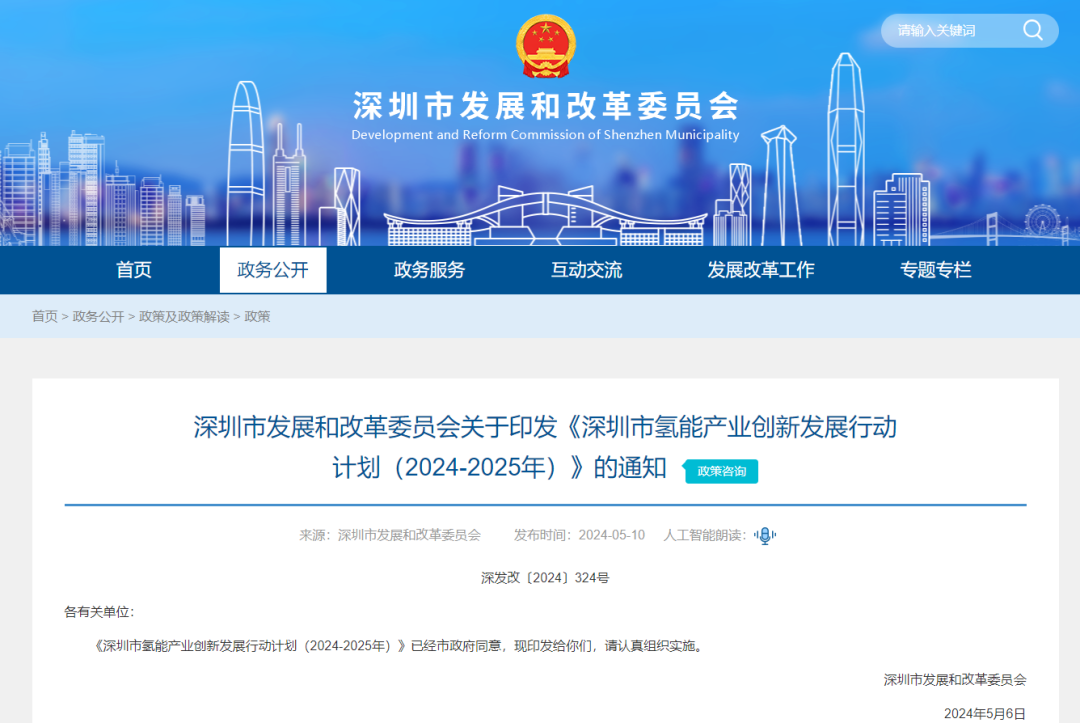Click the publish date 2024-05-10
Image resolution: width=1080 pixels, height=723 pixels.
point(612,535)
